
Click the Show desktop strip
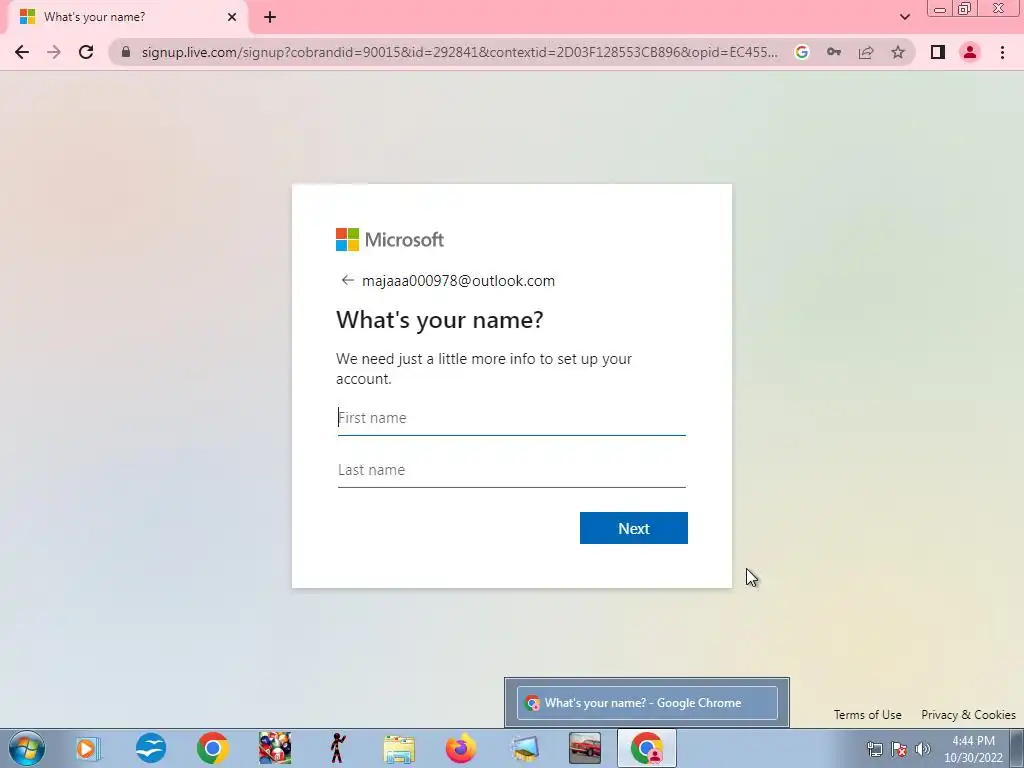click(x=1017, y=748)
